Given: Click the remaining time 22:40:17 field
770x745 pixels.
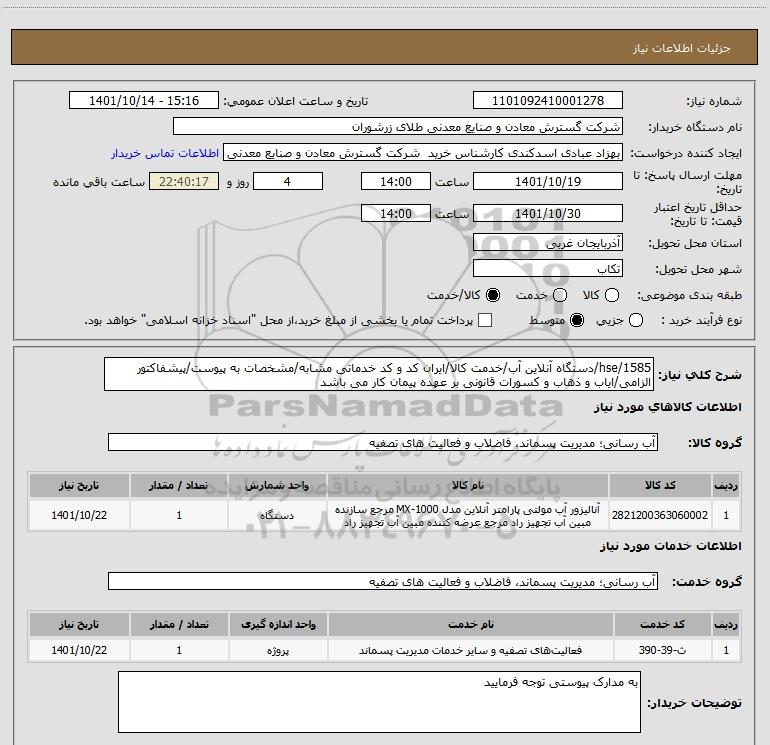Looking at the screenshot, I should pyautogui.click(x=184, y=182).
